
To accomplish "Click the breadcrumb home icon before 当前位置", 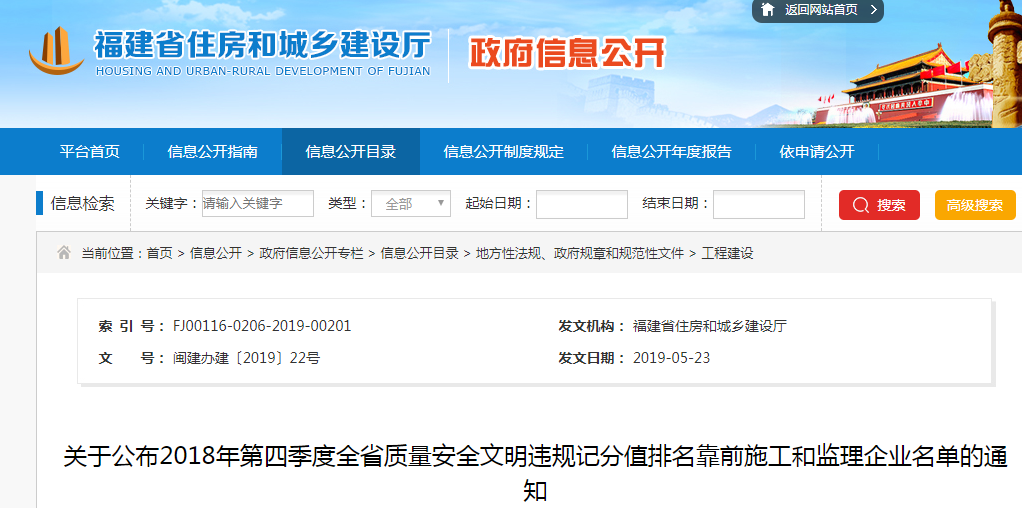I will point(64,253).
